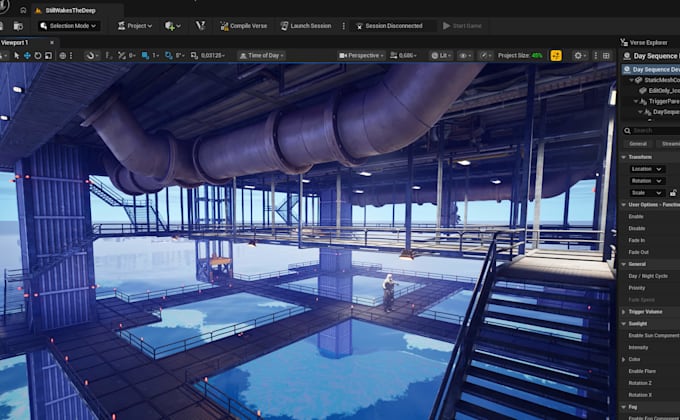Click the Verse Explorer panel icon
This screenshot has width=680, height=420.
click(624, 42)
